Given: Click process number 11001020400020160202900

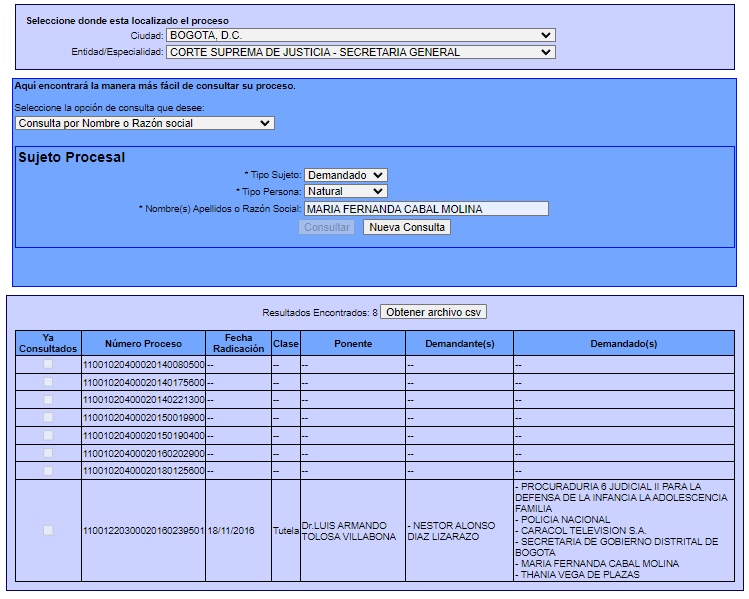Looking at the screenshot, I should [144, 453].
